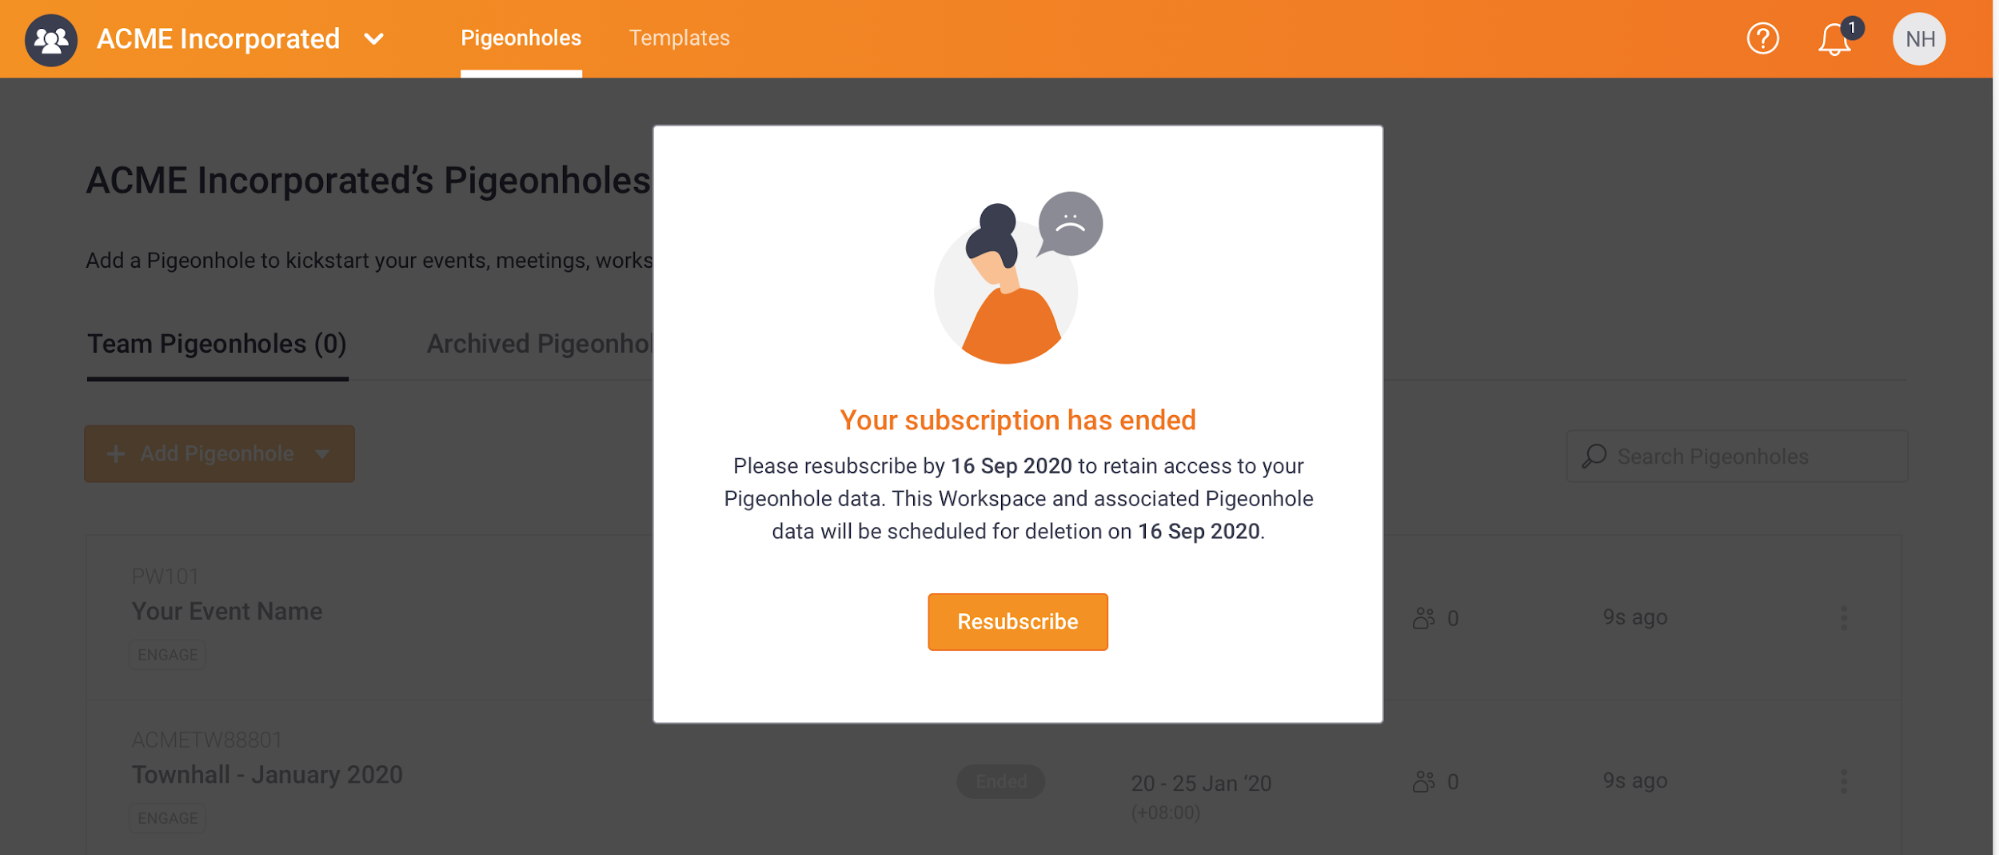This screenshot has height=855, width=1999.
Task: Click the search magnifier icon
Action: (1594, 456)
